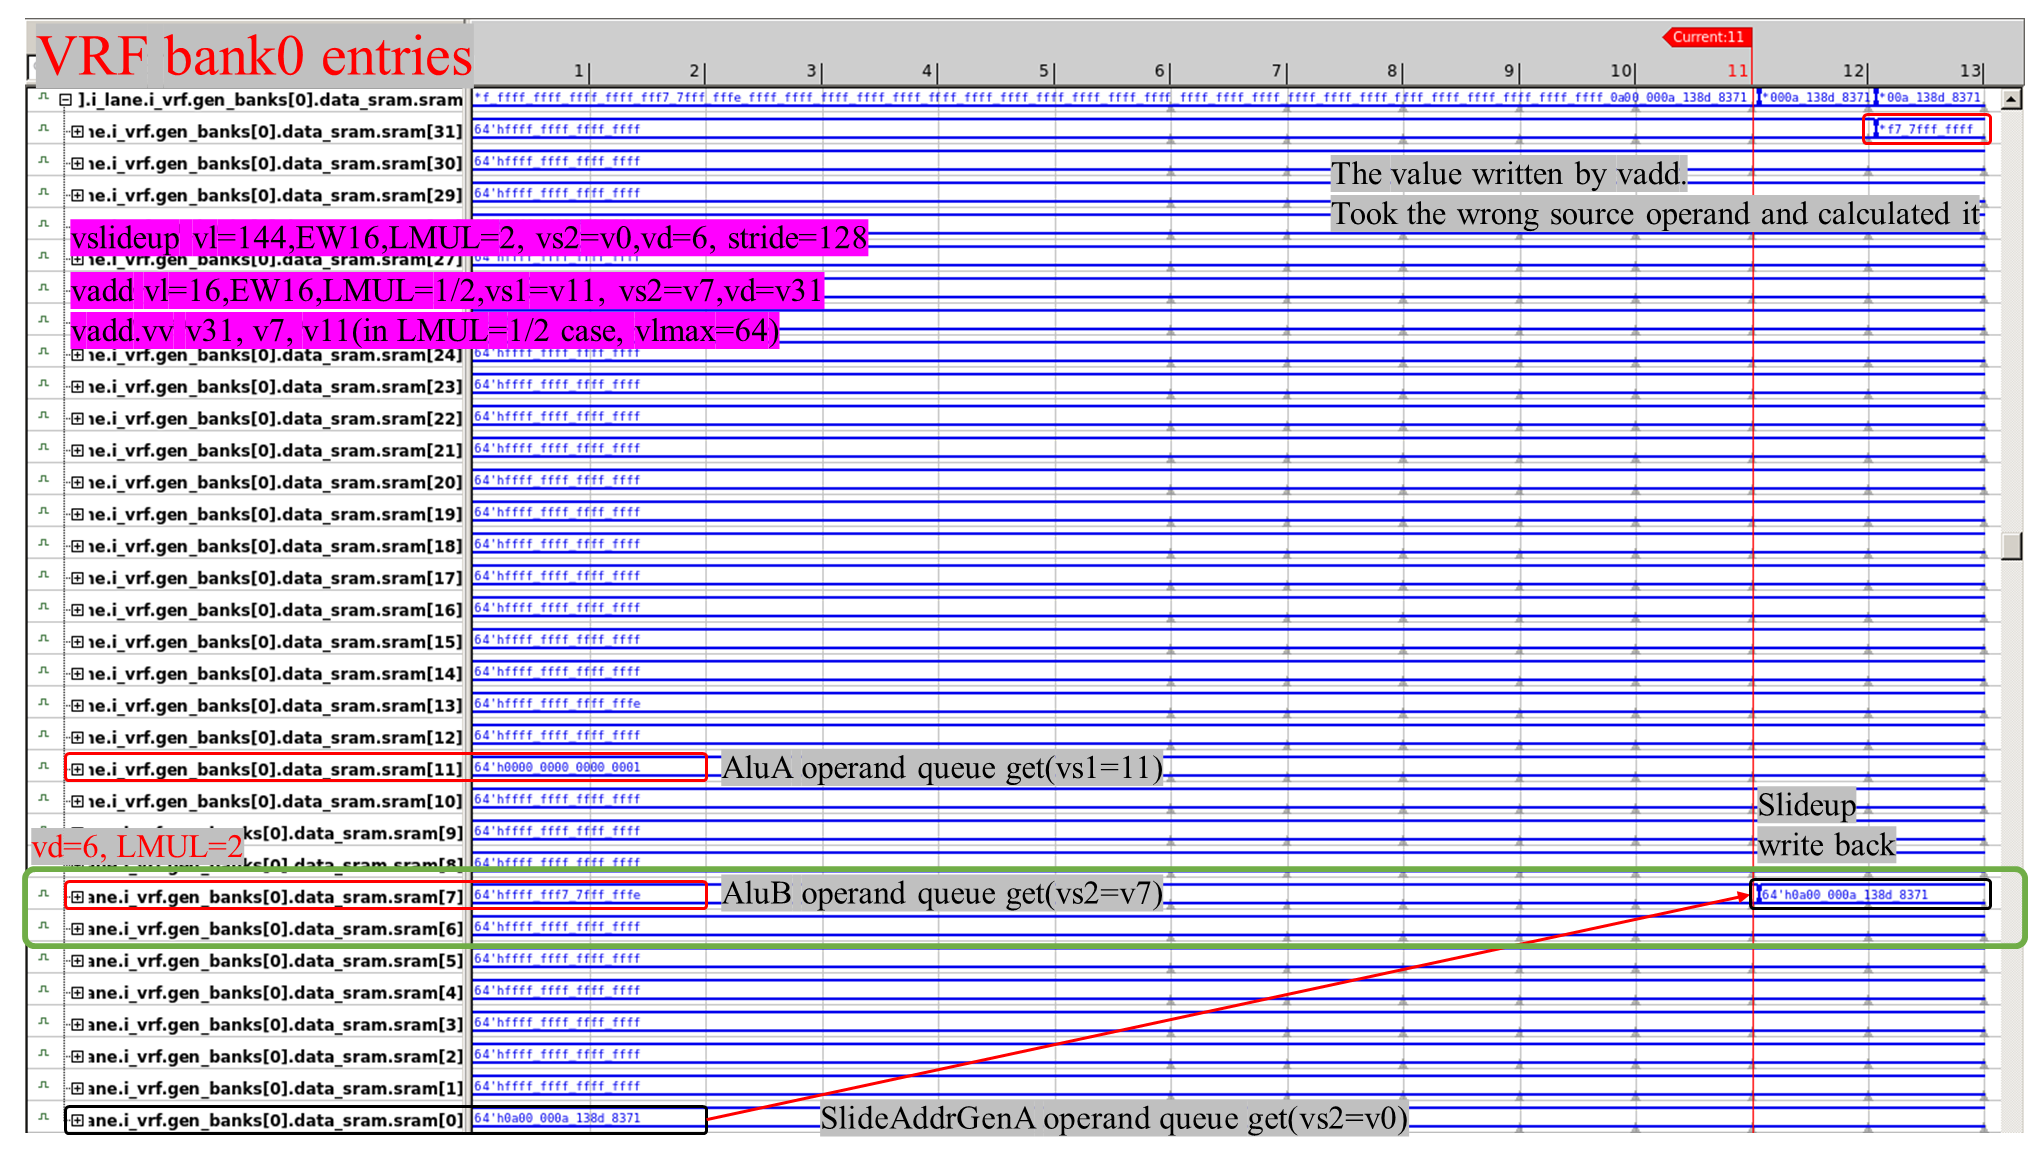
Task: Click the signal type icon beside sram[3]
Action: [x=43, y=1022]
